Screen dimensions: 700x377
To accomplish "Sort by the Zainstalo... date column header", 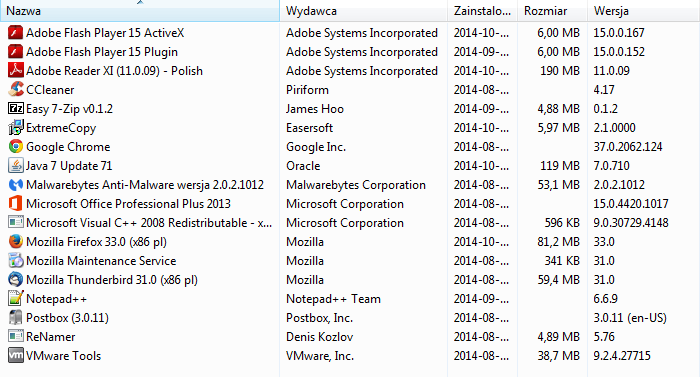I will click(x=483, y=11).
